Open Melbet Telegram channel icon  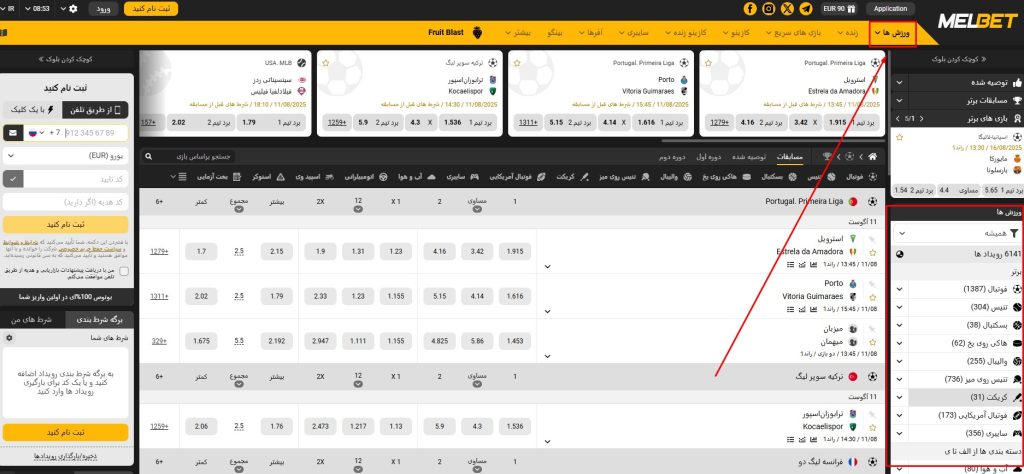807,8
